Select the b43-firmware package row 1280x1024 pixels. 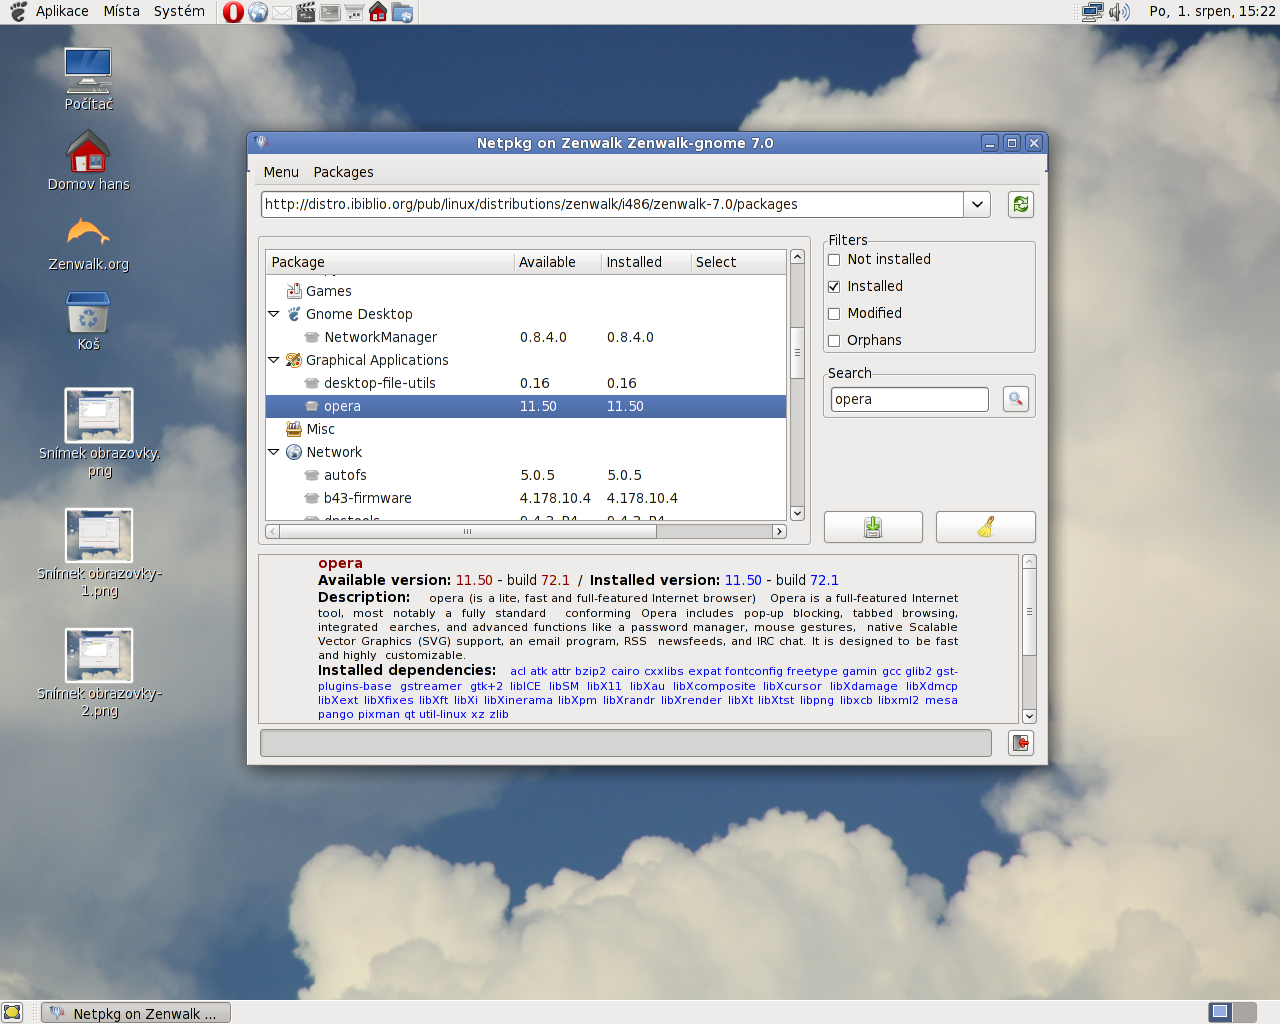526,498
